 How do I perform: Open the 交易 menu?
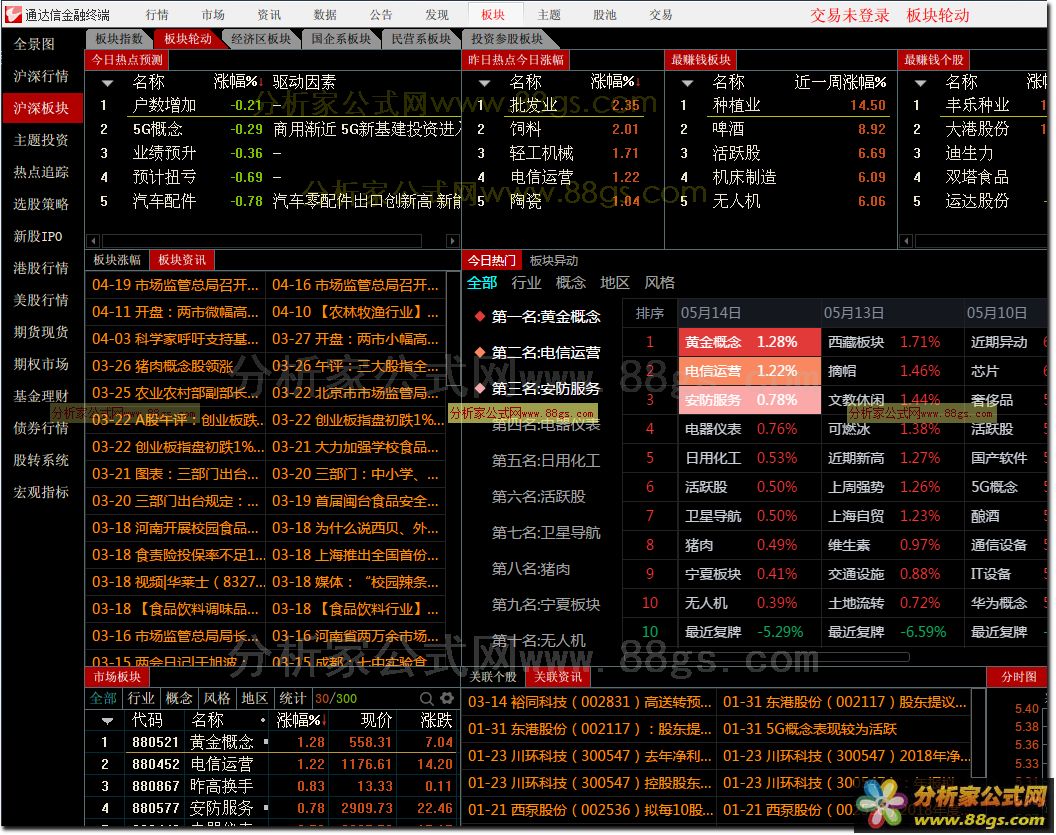click(660, 14)
